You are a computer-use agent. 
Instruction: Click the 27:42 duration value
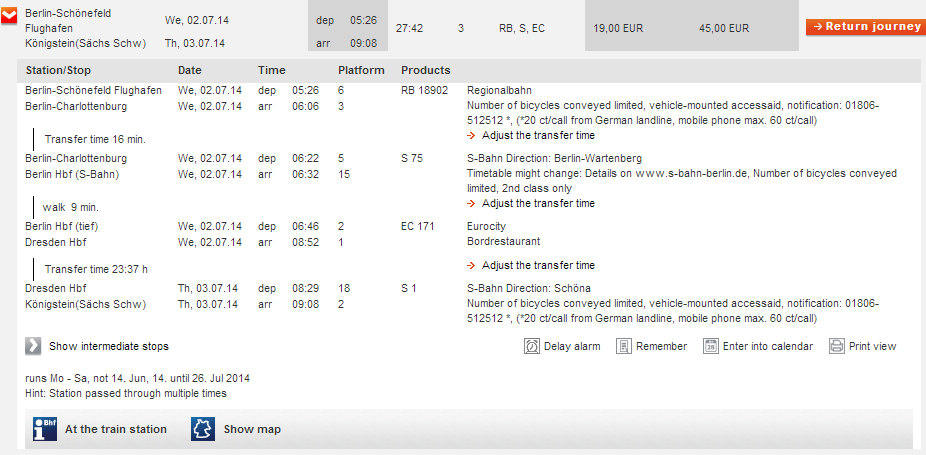tap(409, 28)
